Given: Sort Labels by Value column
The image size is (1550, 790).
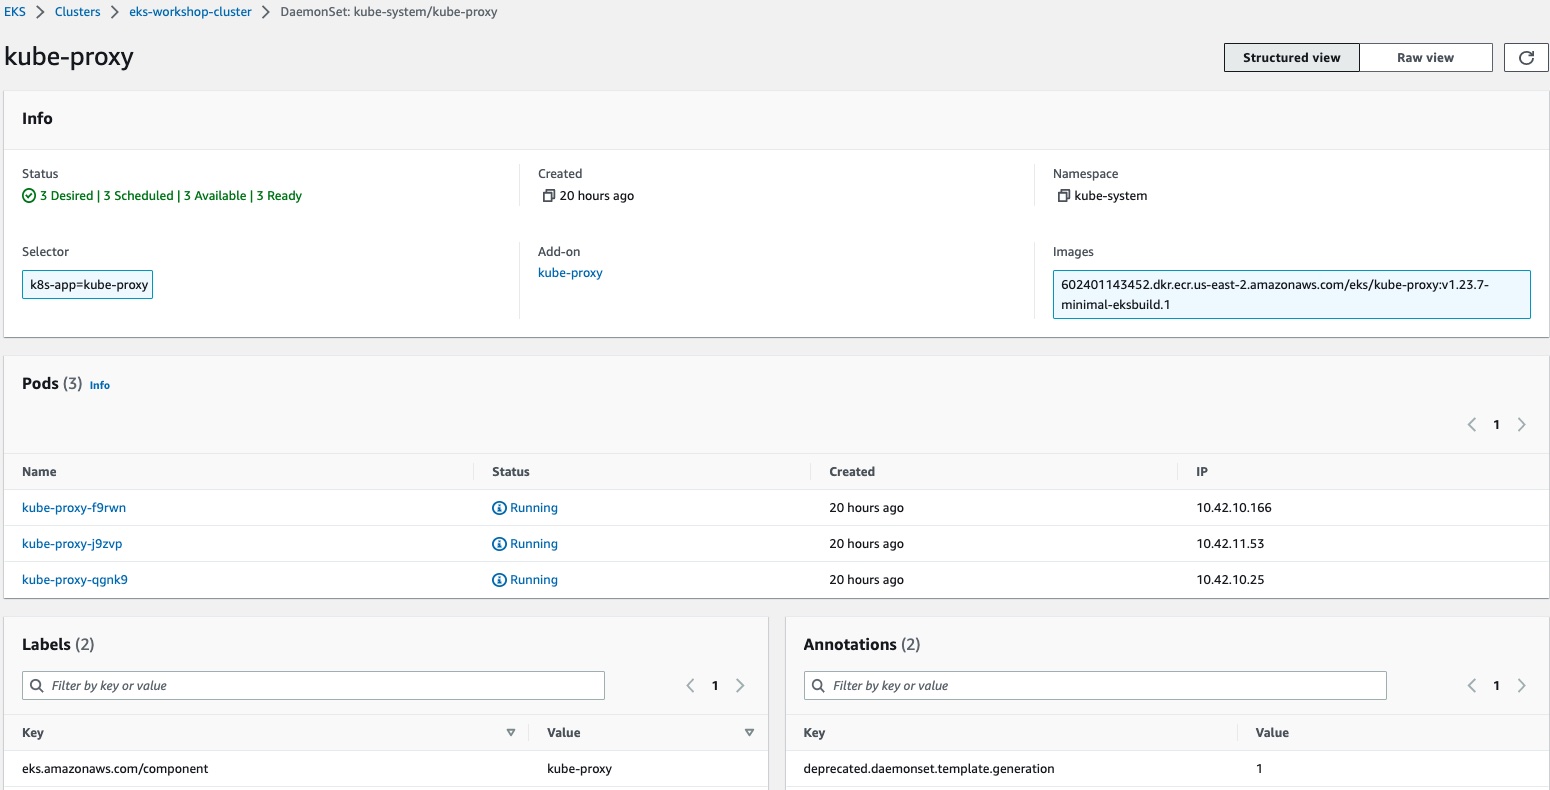Looking at the screenshot, I should [x=749, y=733].
